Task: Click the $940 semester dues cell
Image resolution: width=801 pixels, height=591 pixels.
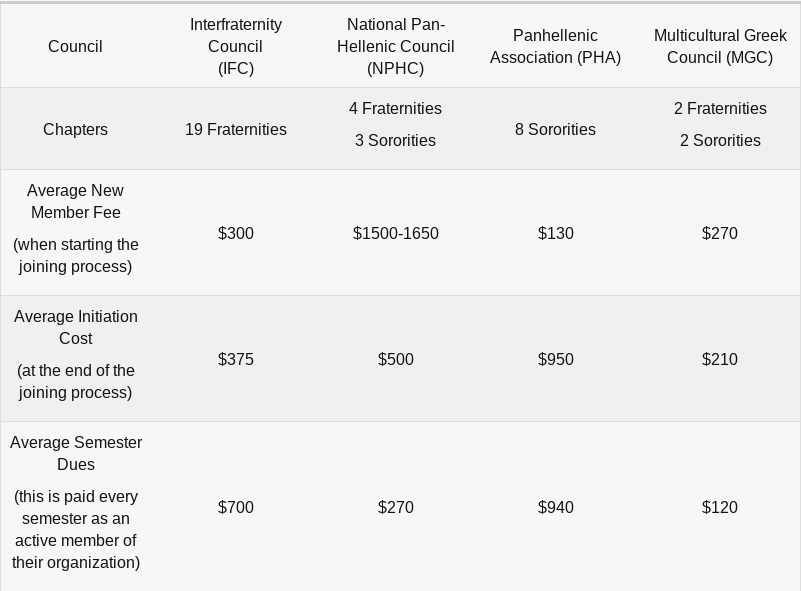Action: (x=555, y=507)
